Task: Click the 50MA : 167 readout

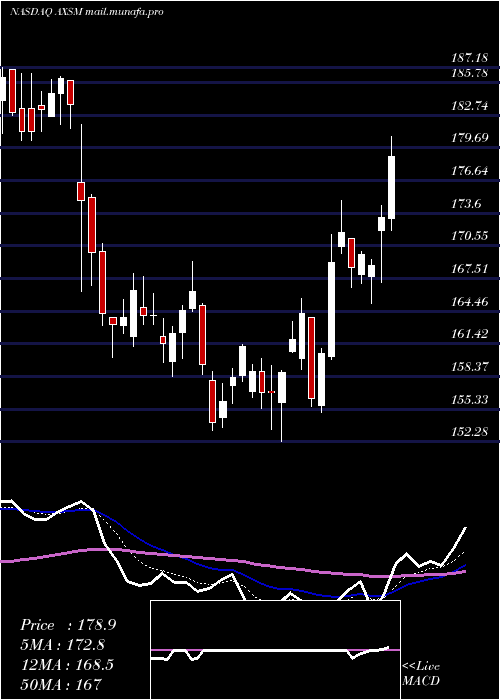Action: point(61,684)
